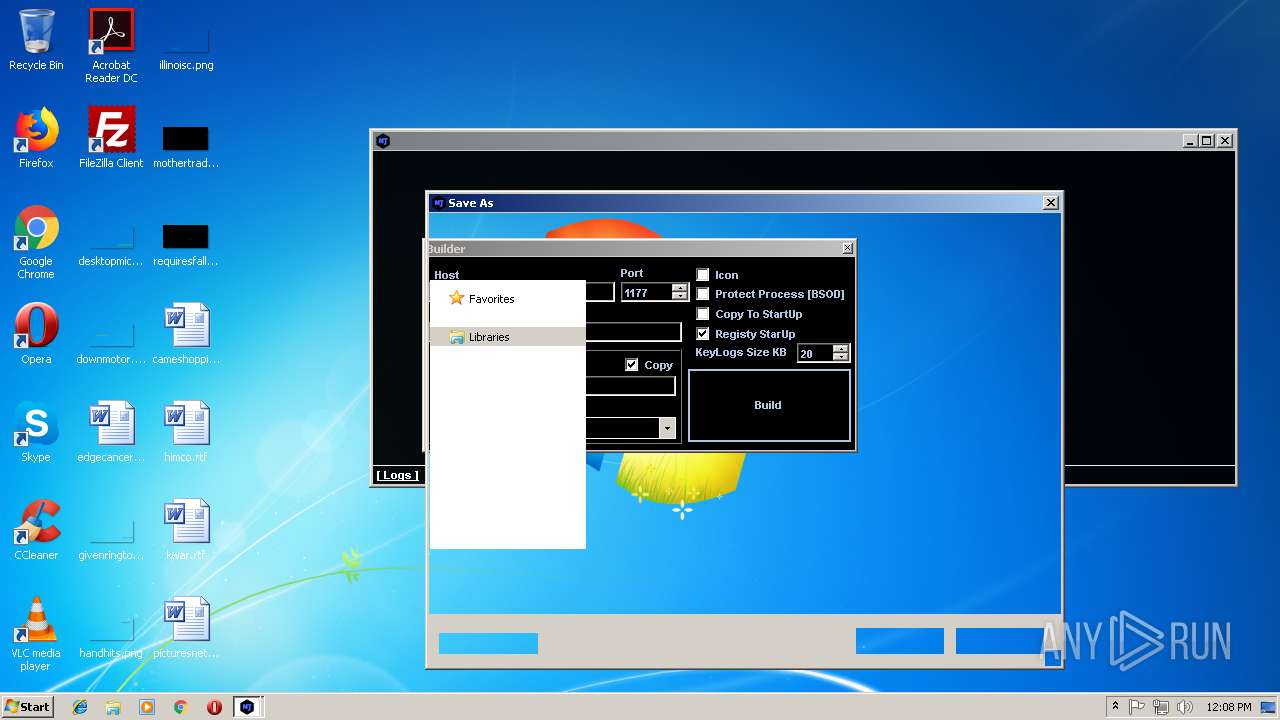This screenshot has height=720, width=1280.
Task: Open the volume control in system tray
Action: 1185,707
